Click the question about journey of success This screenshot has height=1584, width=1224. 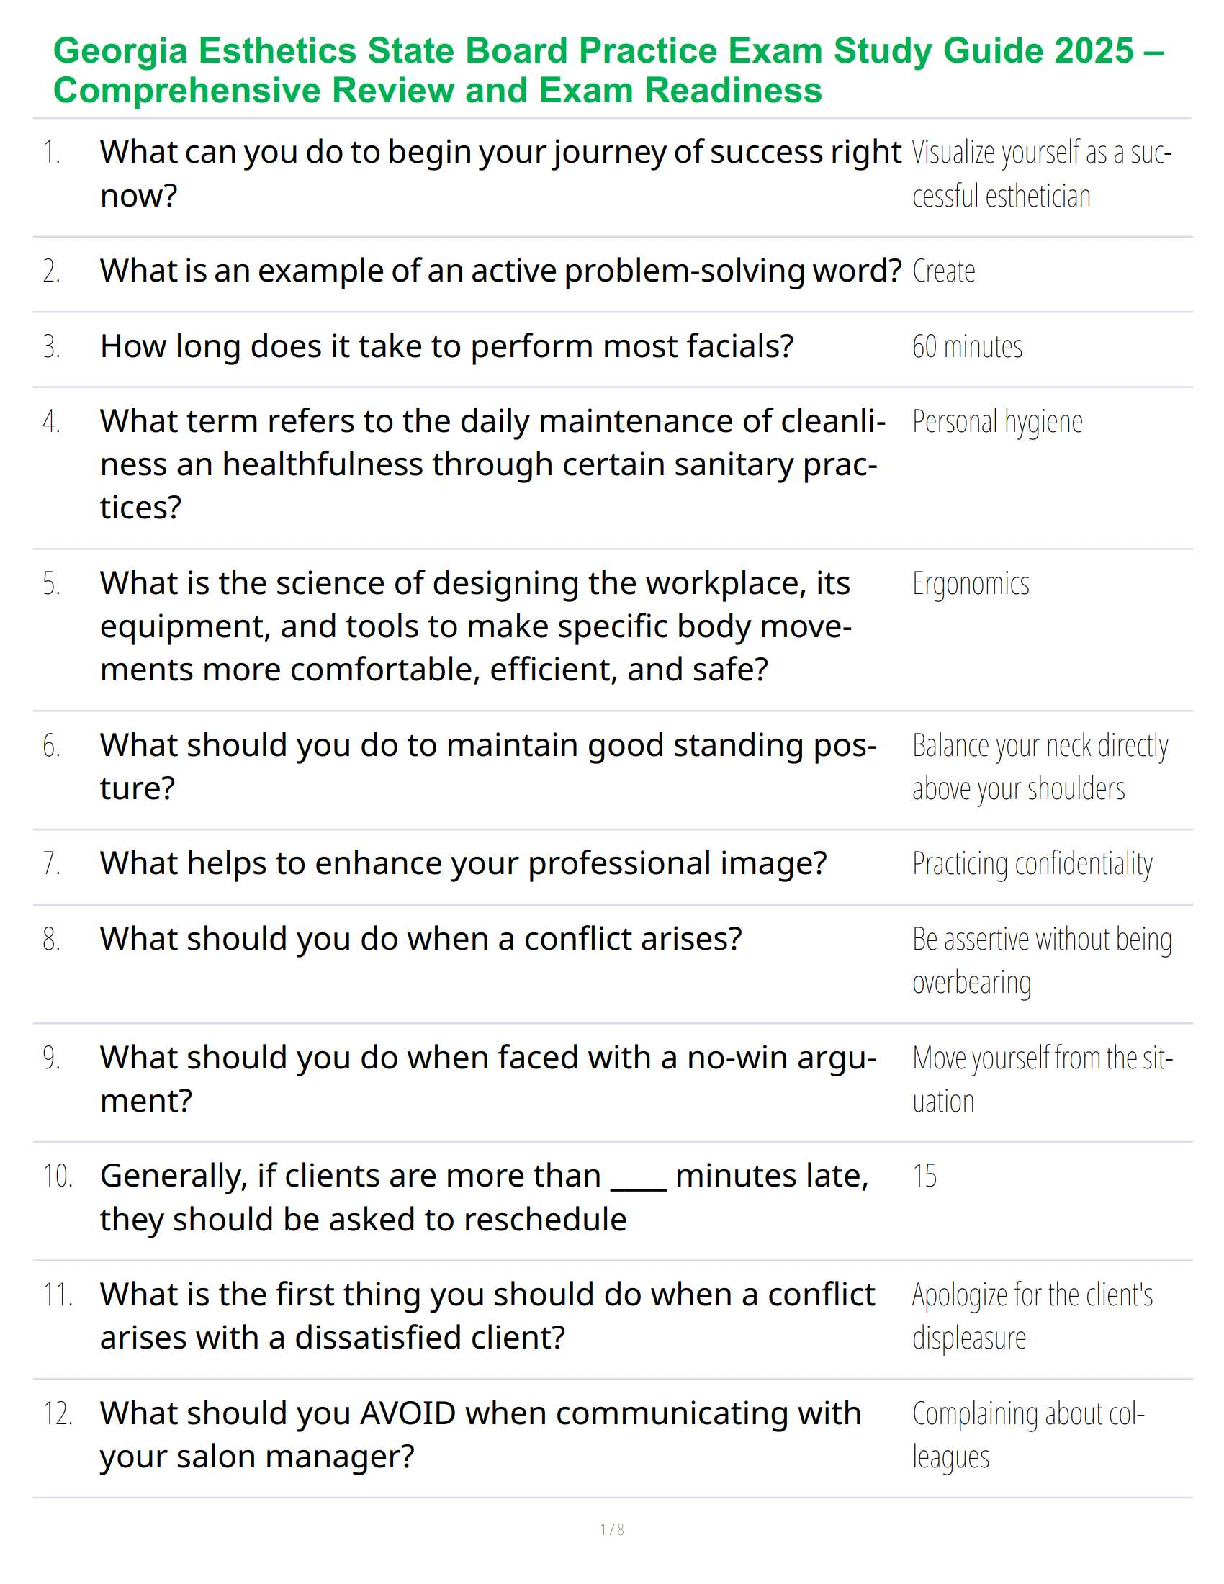(x=500, y=173)
